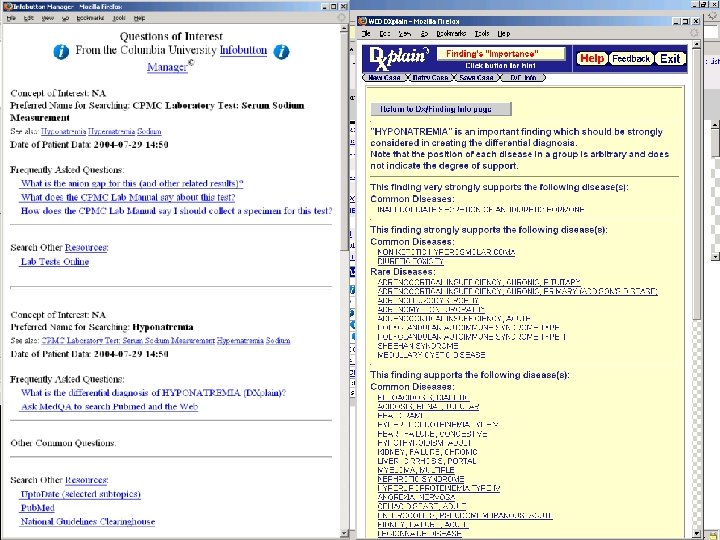Screen dimensions: 720x540
Task: Click Infobutton Manager scrollbar down arrow
Action: [344, 533]
